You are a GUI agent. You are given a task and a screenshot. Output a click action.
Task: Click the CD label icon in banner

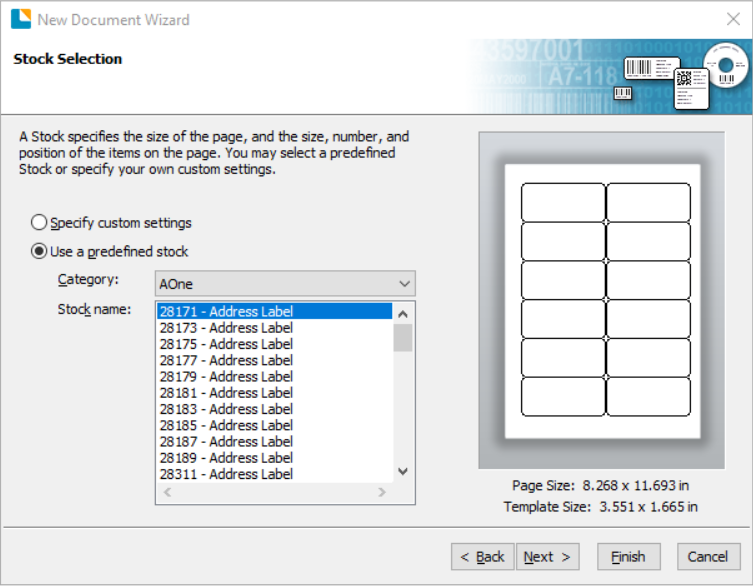tap(726, 65)
